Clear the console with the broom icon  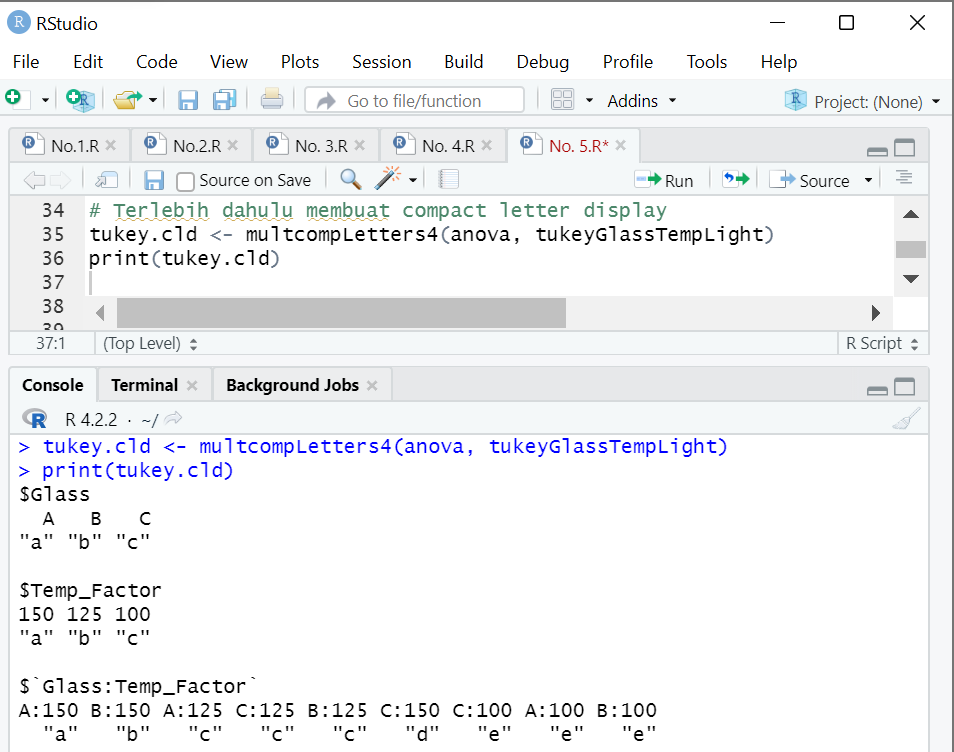[x=907, y=418]
